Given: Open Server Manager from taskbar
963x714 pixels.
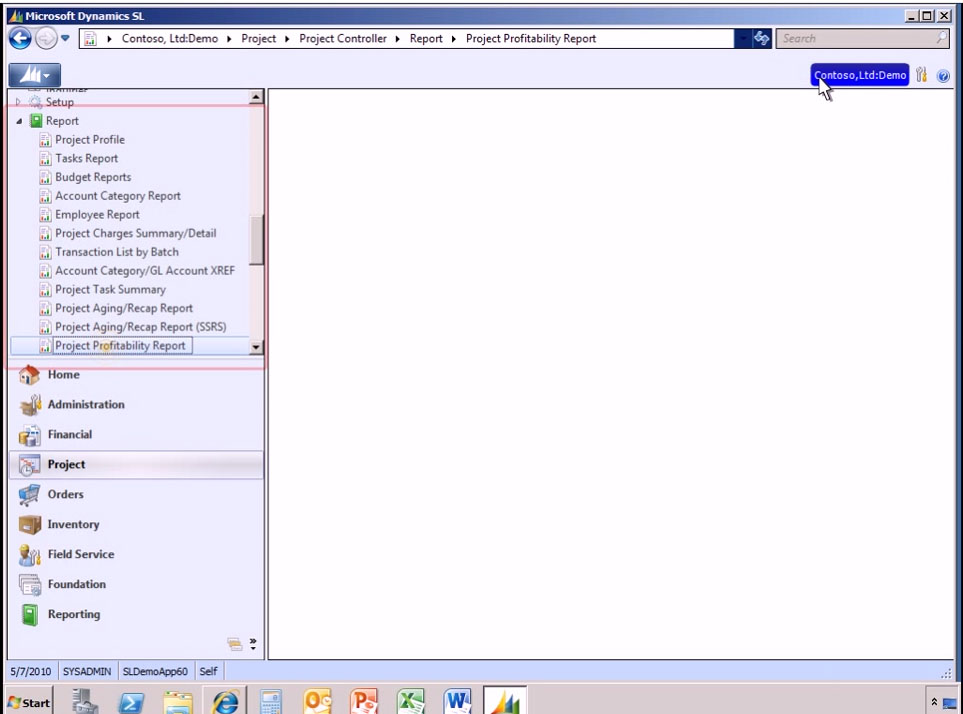Looking at the screenshot, I should [84, 701].
